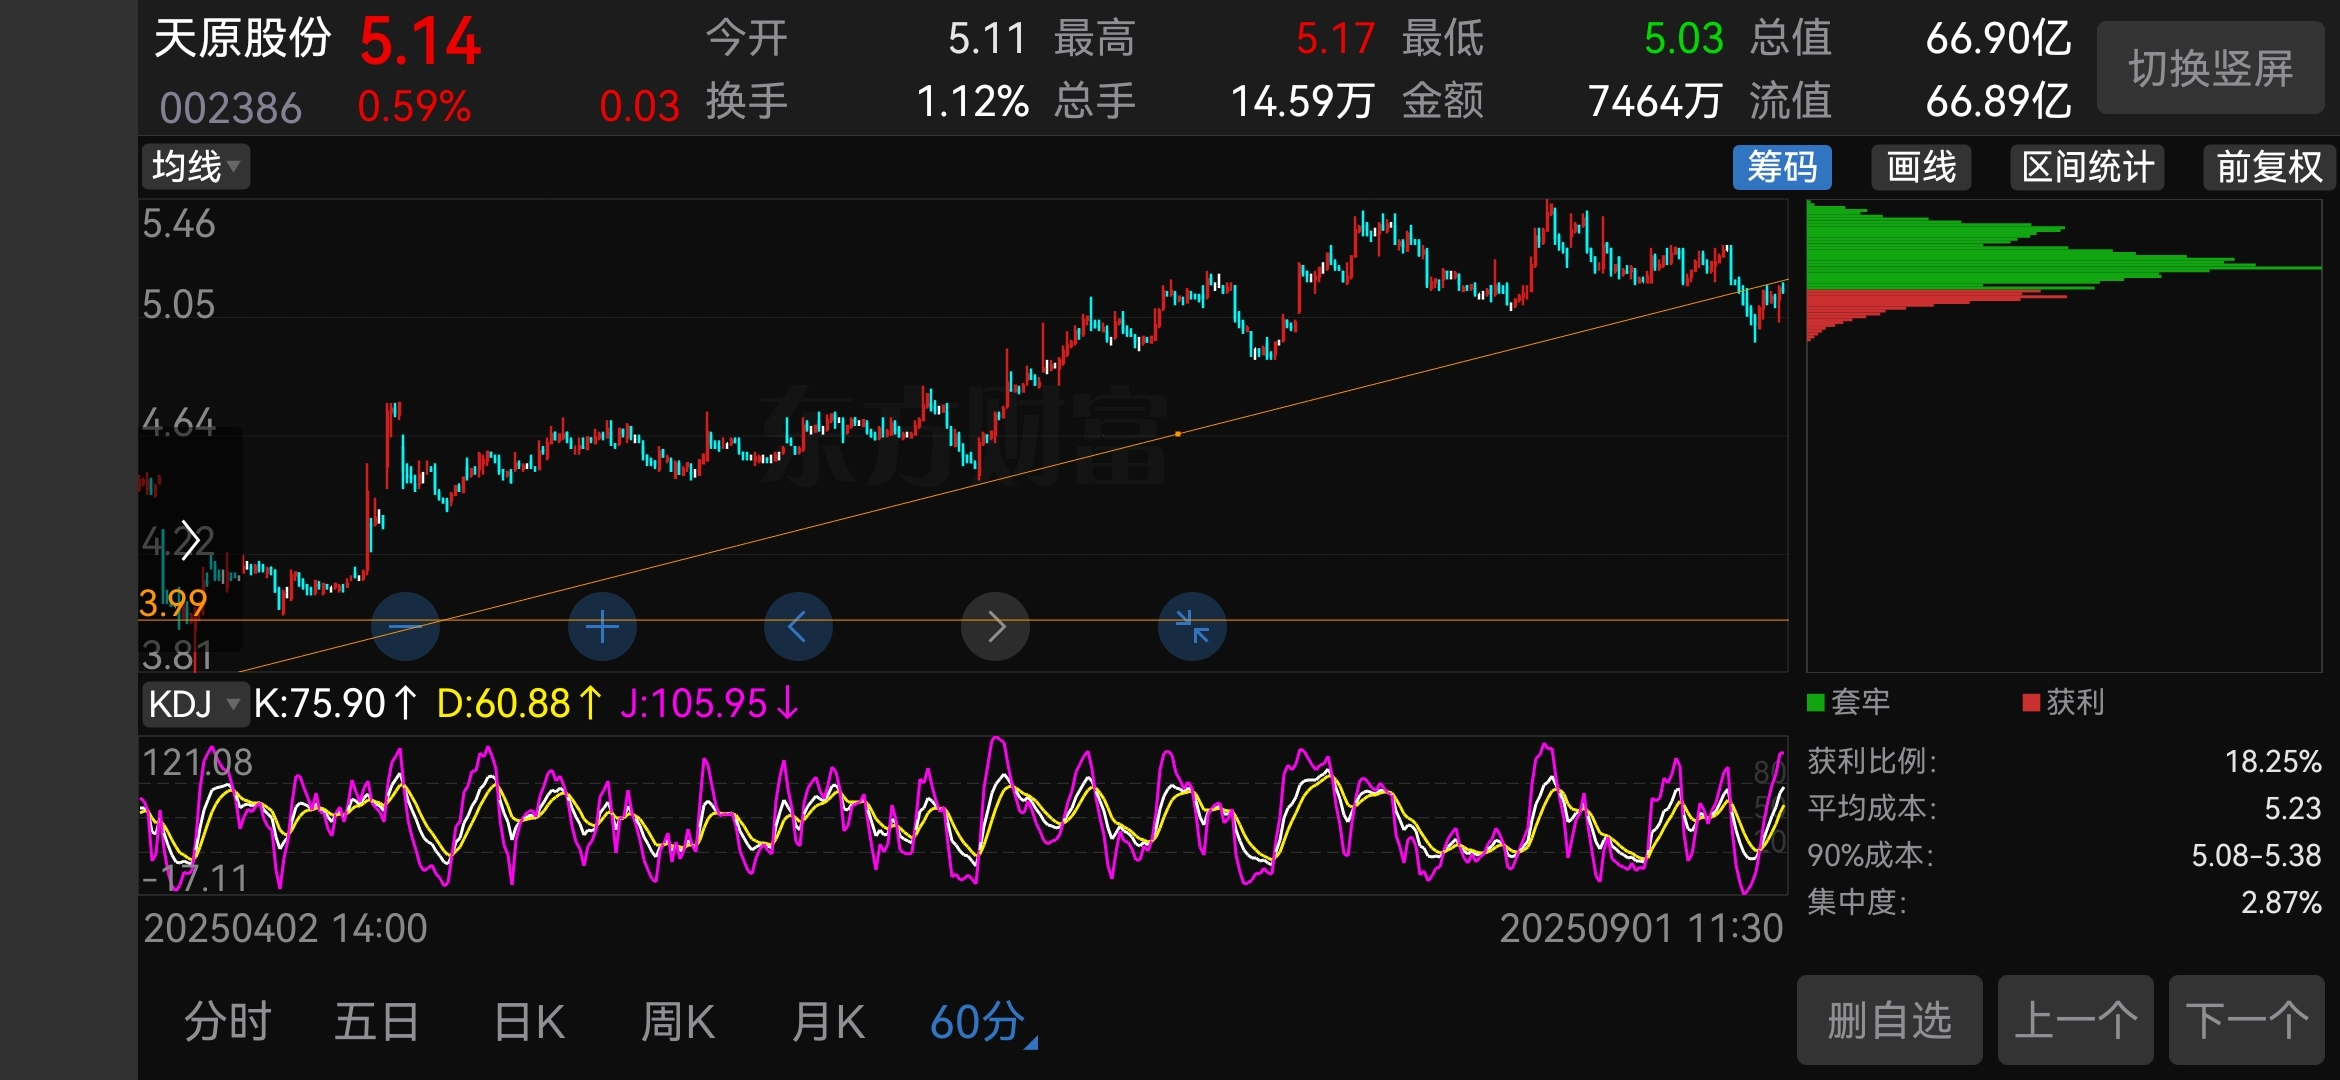Switch to 周K weekly candlestick tab
The image size is (2340, 1080).
tap(678, 1023)
